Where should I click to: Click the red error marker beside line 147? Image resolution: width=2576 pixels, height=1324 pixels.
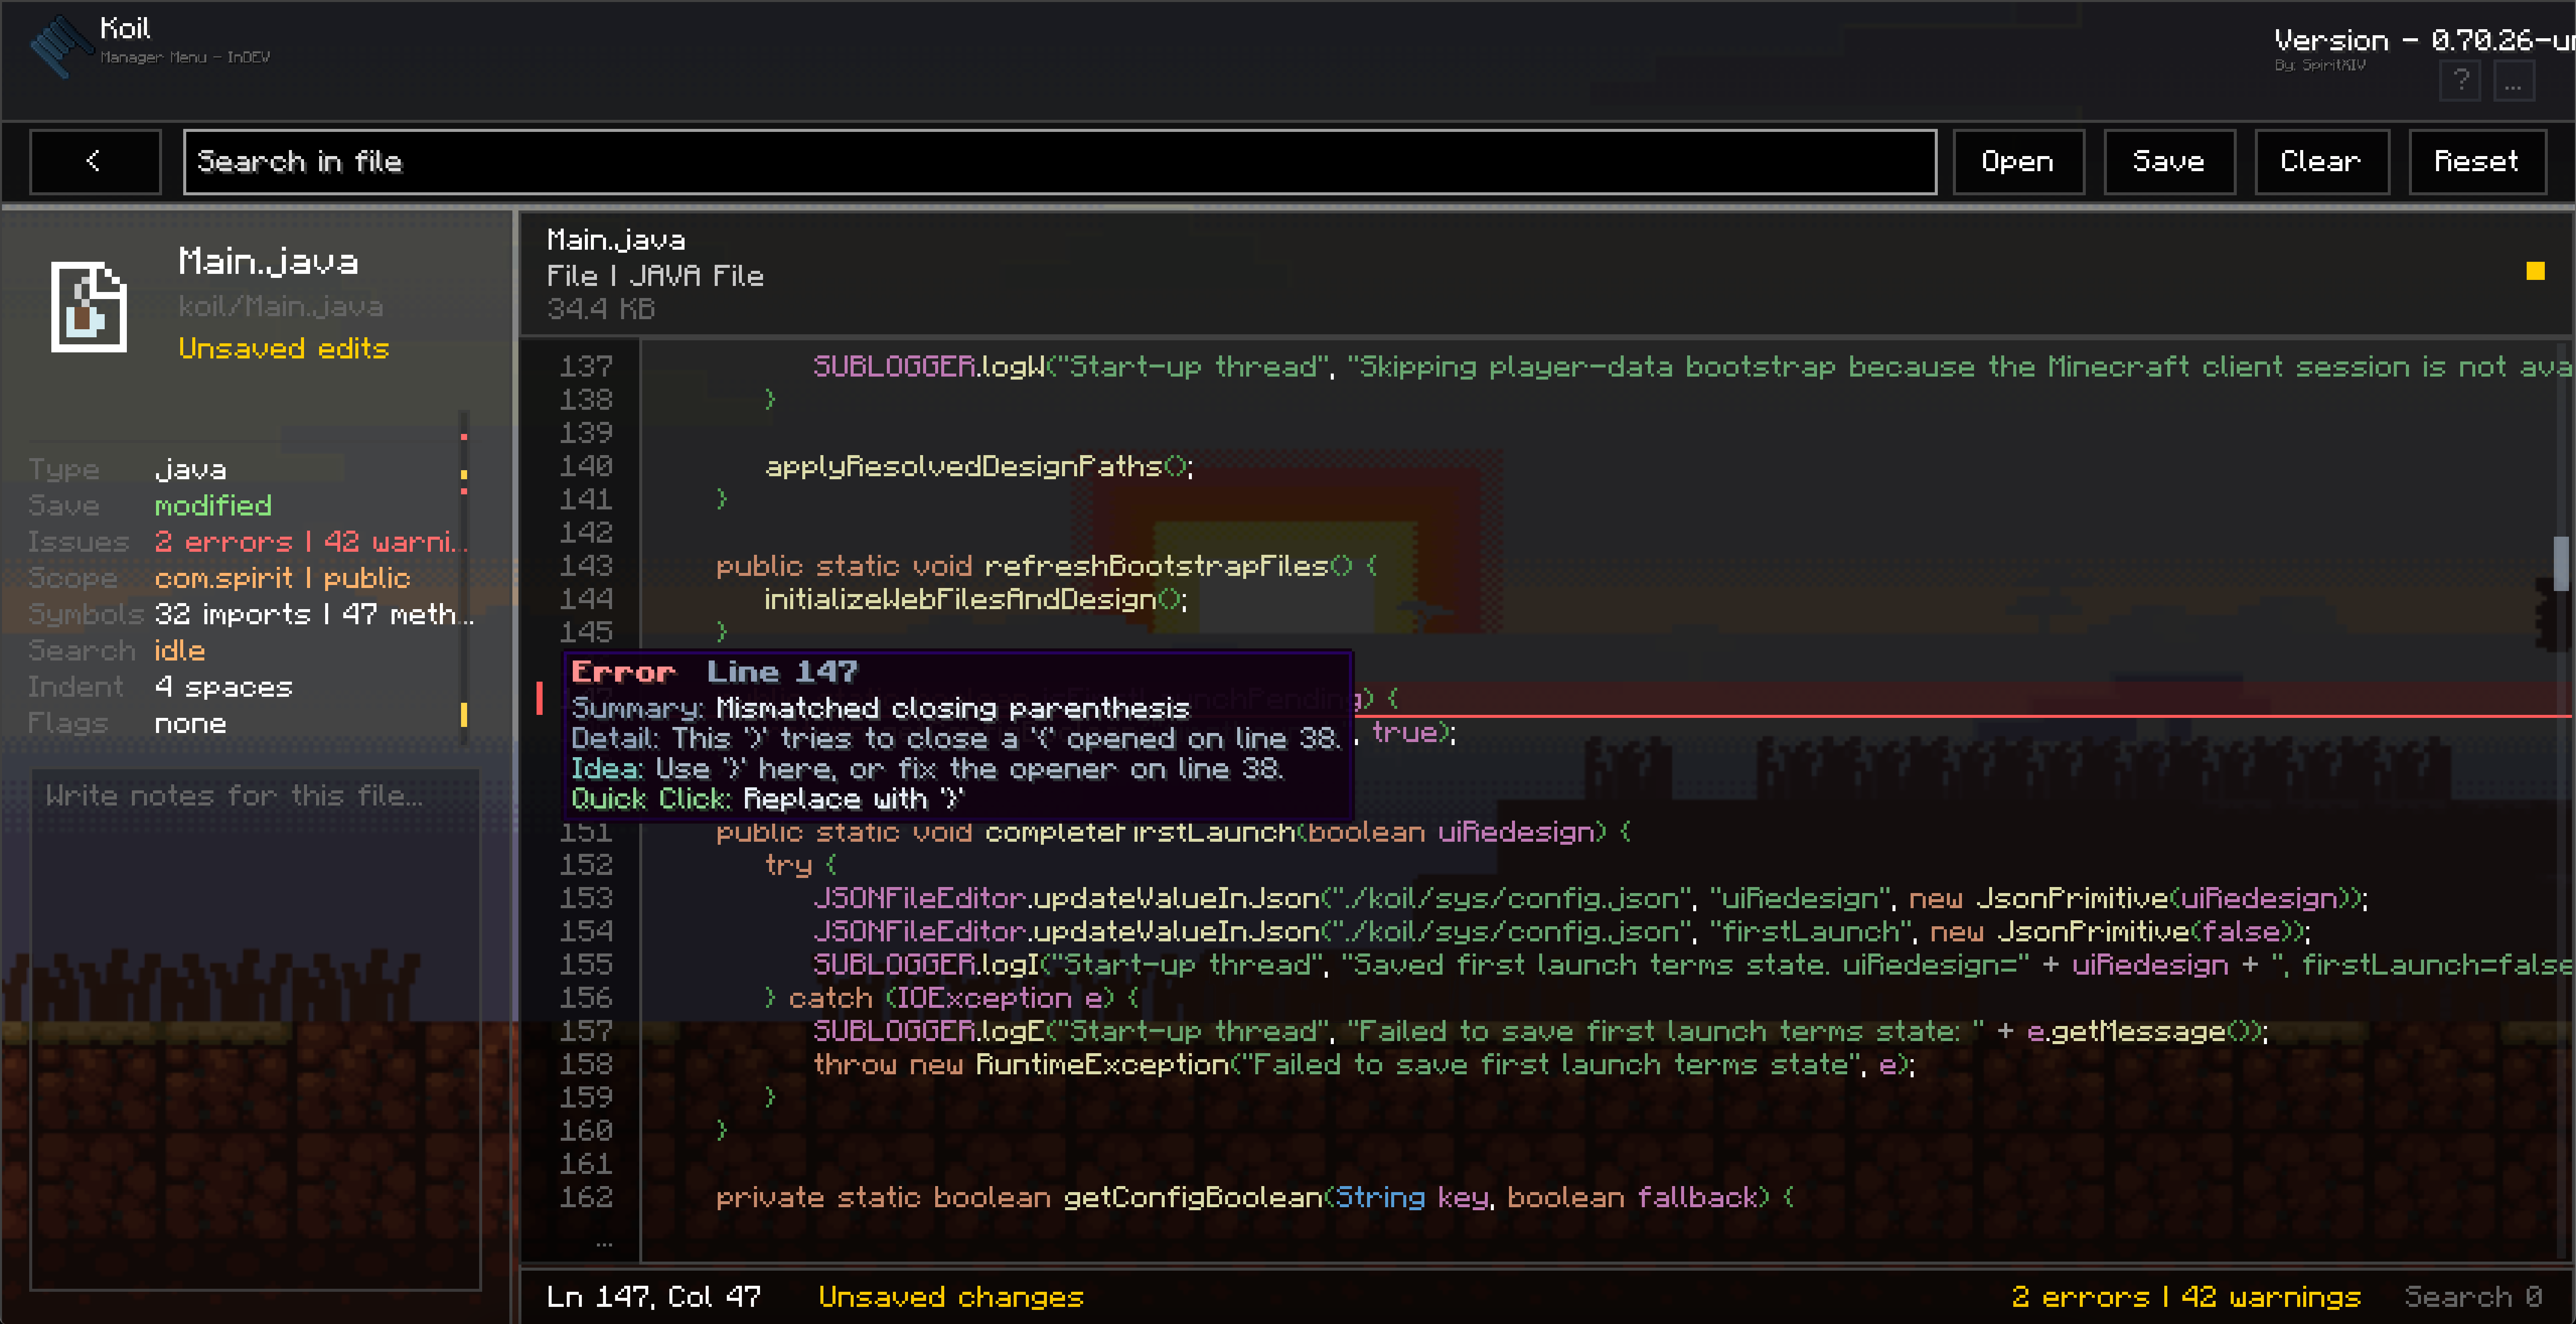(540, 698)
